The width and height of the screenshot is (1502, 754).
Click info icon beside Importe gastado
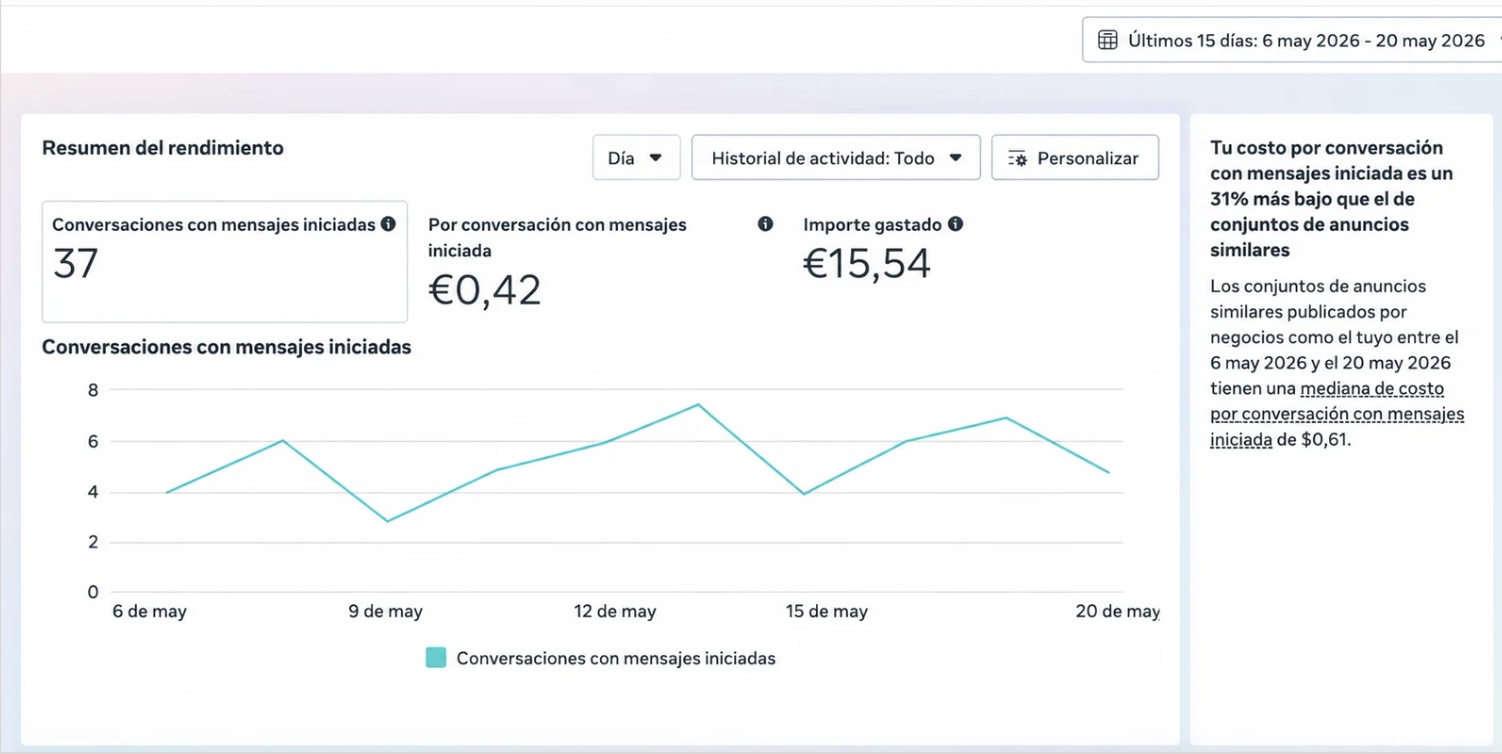955,224
